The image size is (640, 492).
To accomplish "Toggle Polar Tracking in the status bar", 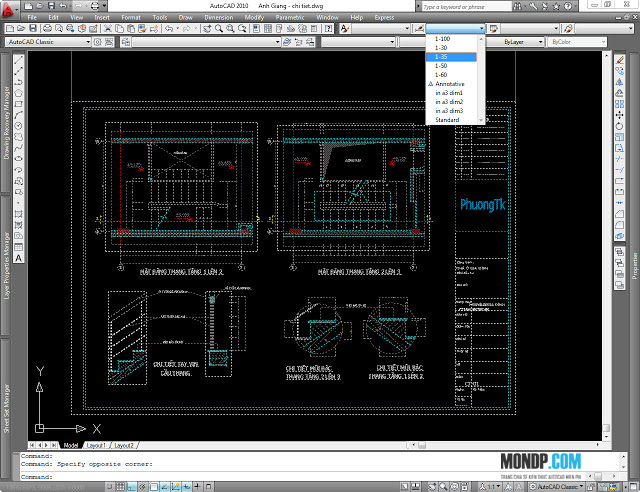I will [142, 487].
